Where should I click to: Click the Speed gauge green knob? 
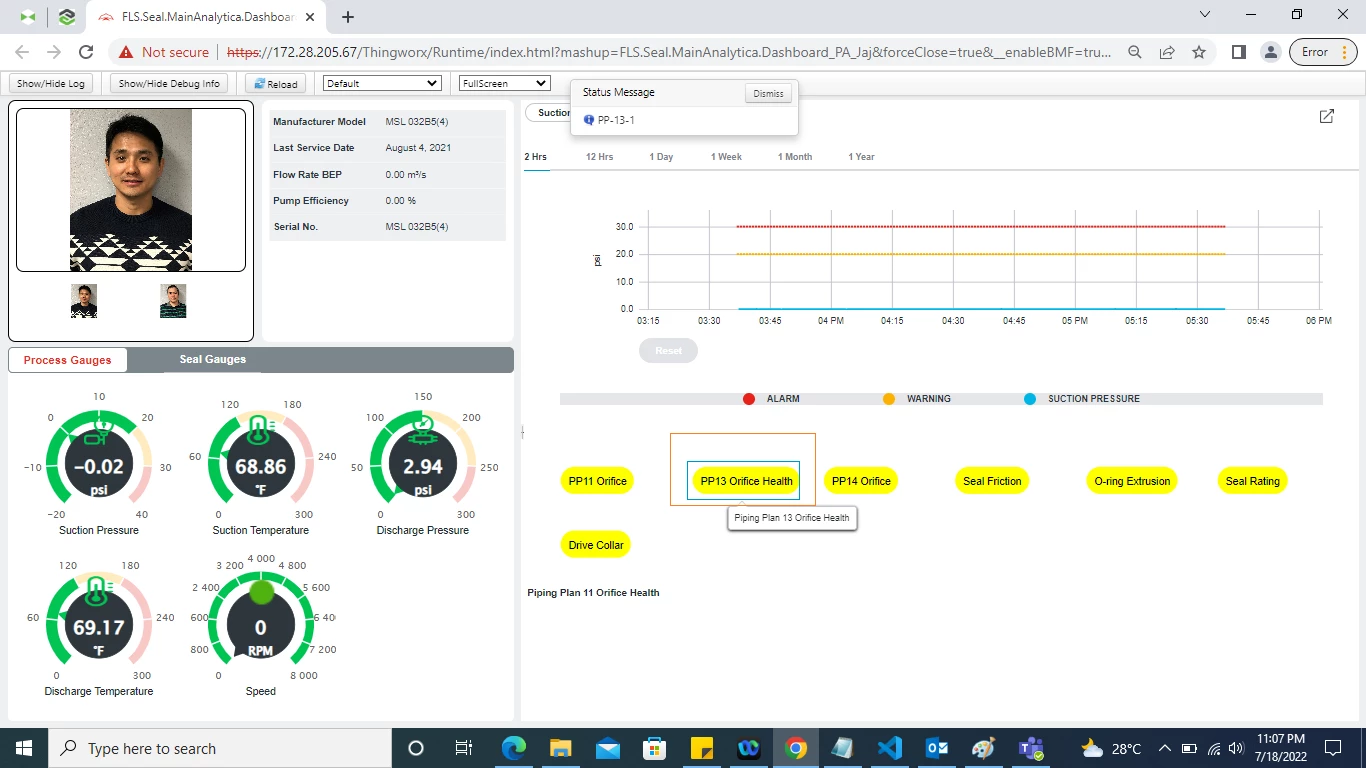(x=261, y=592)
